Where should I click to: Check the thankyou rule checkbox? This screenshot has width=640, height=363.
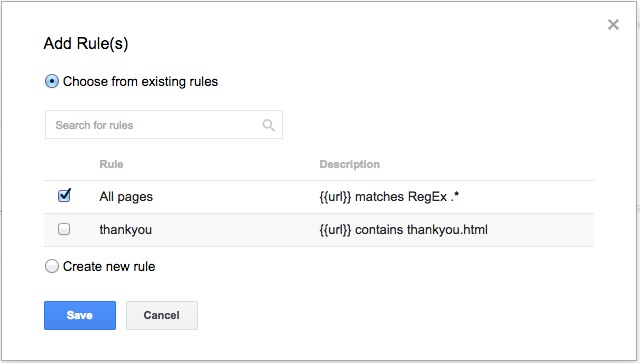[x=64, y=229]
